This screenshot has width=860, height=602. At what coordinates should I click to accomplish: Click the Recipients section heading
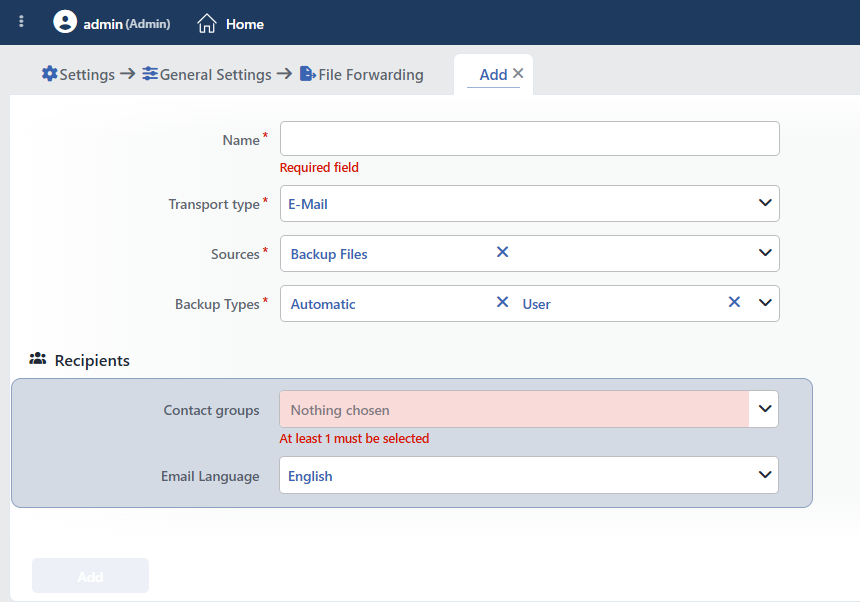[92, 360]
